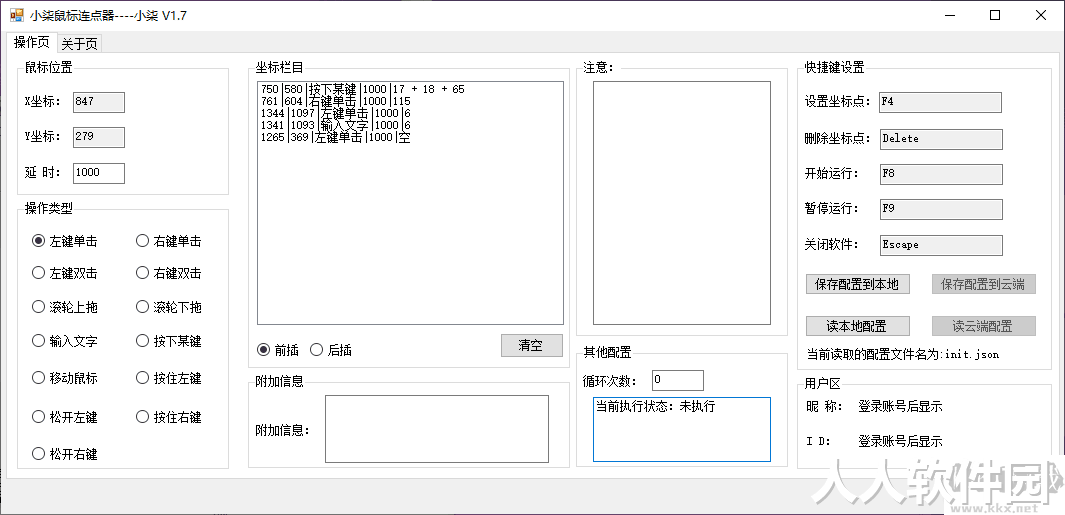Select the row 1265|369|左键单击
The height and width of the screenshot is (515, 1065).
tap(410, 138)
